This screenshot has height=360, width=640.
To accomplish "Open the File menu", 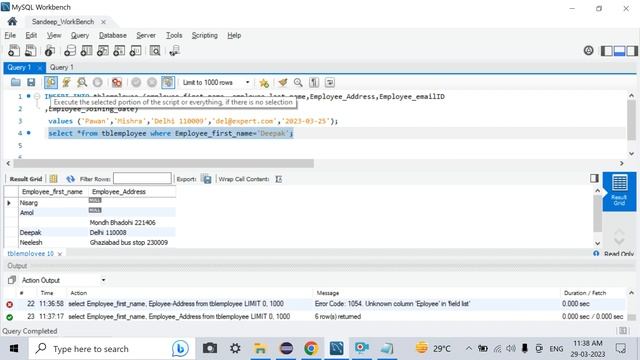I will [10, 36].
